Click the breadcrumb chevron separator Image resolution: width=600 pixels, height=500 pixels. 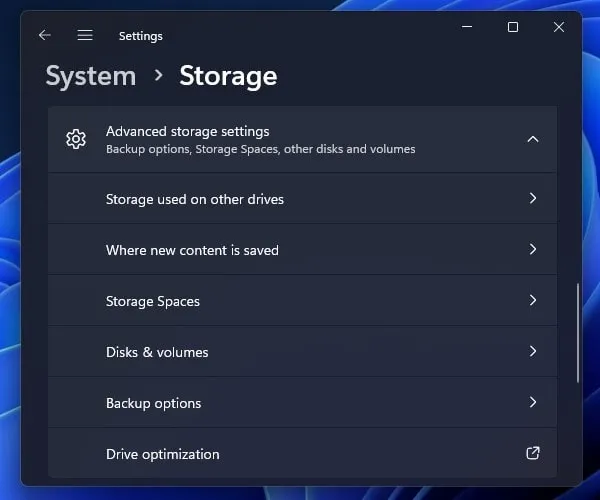[158, 75]
